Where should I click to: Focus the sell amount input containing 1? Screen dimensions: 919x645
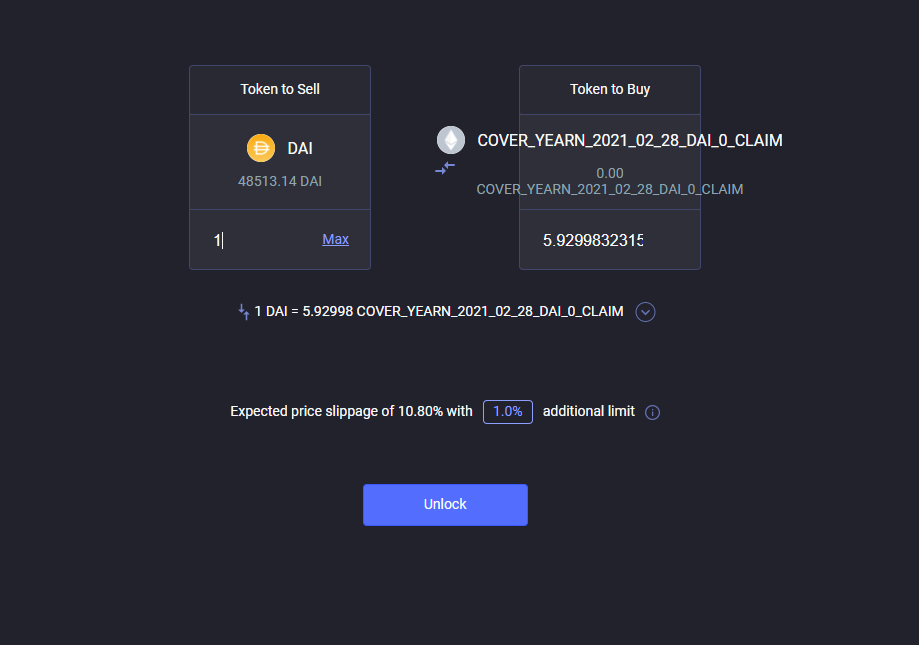pyautogui.click(x=264, y=240)
